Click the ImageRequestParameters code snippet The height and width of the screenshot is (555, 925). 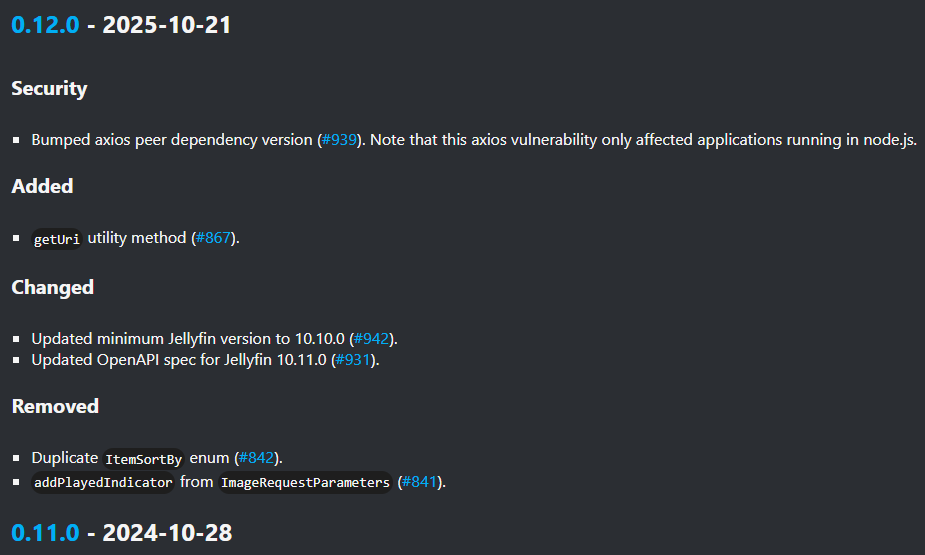(304, 482)
